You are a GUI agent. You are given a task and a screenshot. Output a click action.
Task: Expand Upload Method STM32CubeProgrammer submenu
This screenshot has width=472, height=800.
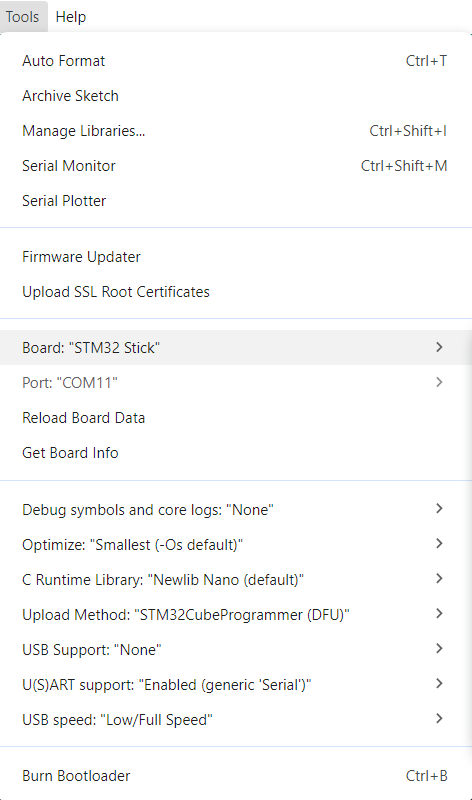[x=236, y=614]
